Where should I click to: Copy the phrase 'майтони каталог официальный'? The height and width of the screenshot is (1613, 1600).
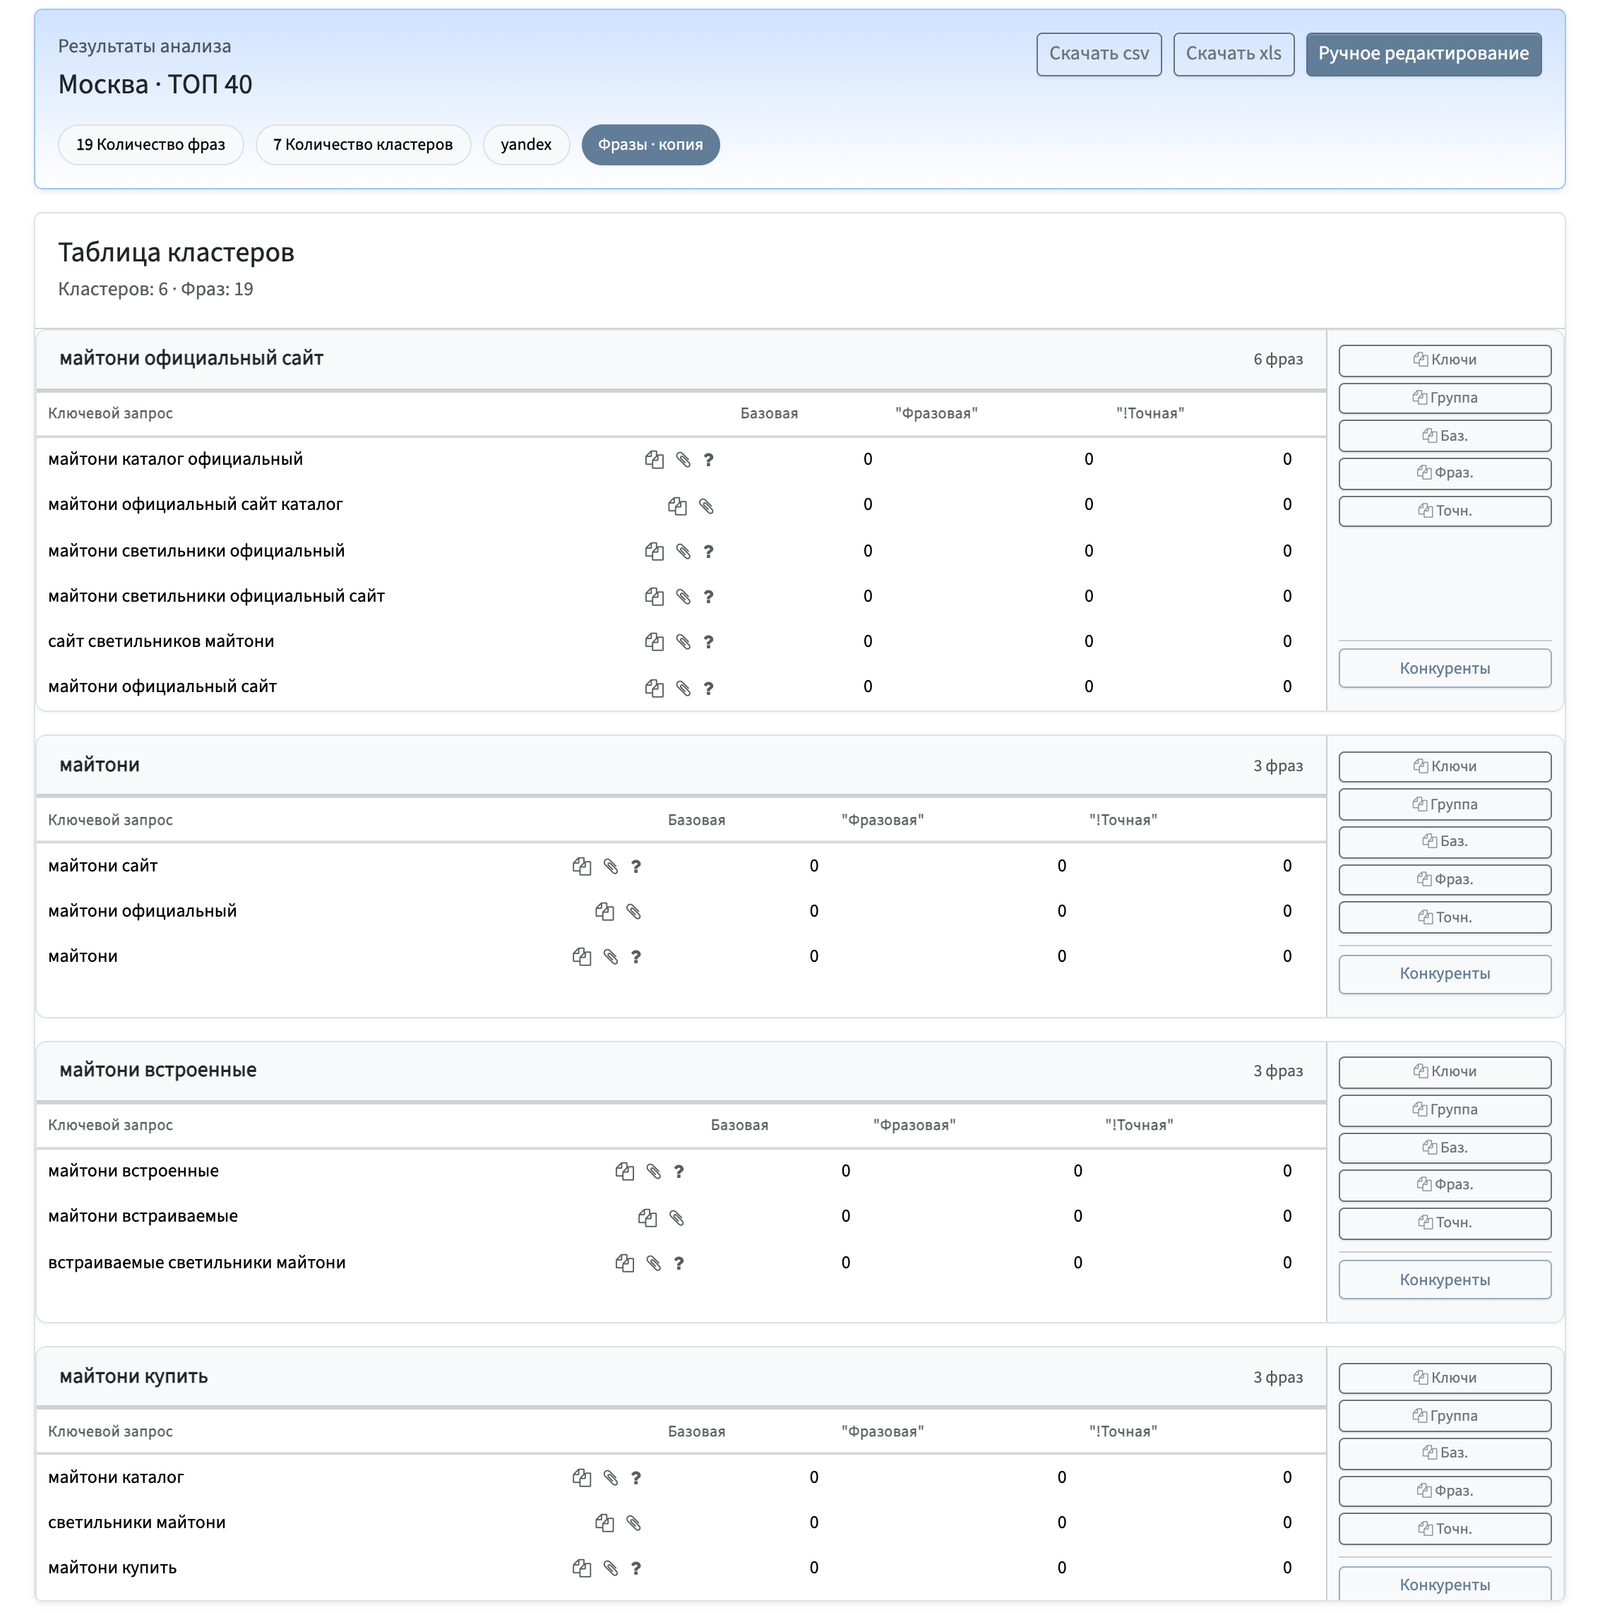coord(654,460)
